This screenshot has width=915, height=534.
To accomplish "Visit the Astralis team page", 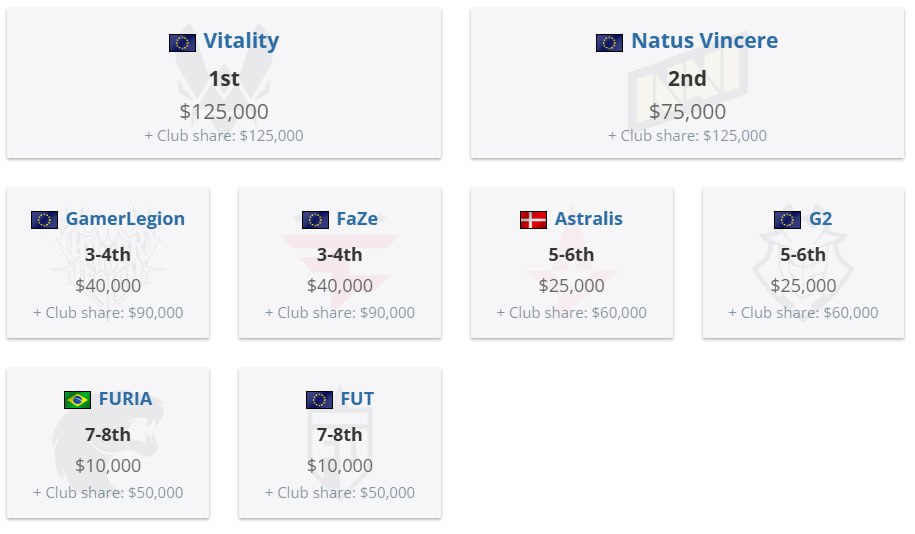I will (588, 219).
